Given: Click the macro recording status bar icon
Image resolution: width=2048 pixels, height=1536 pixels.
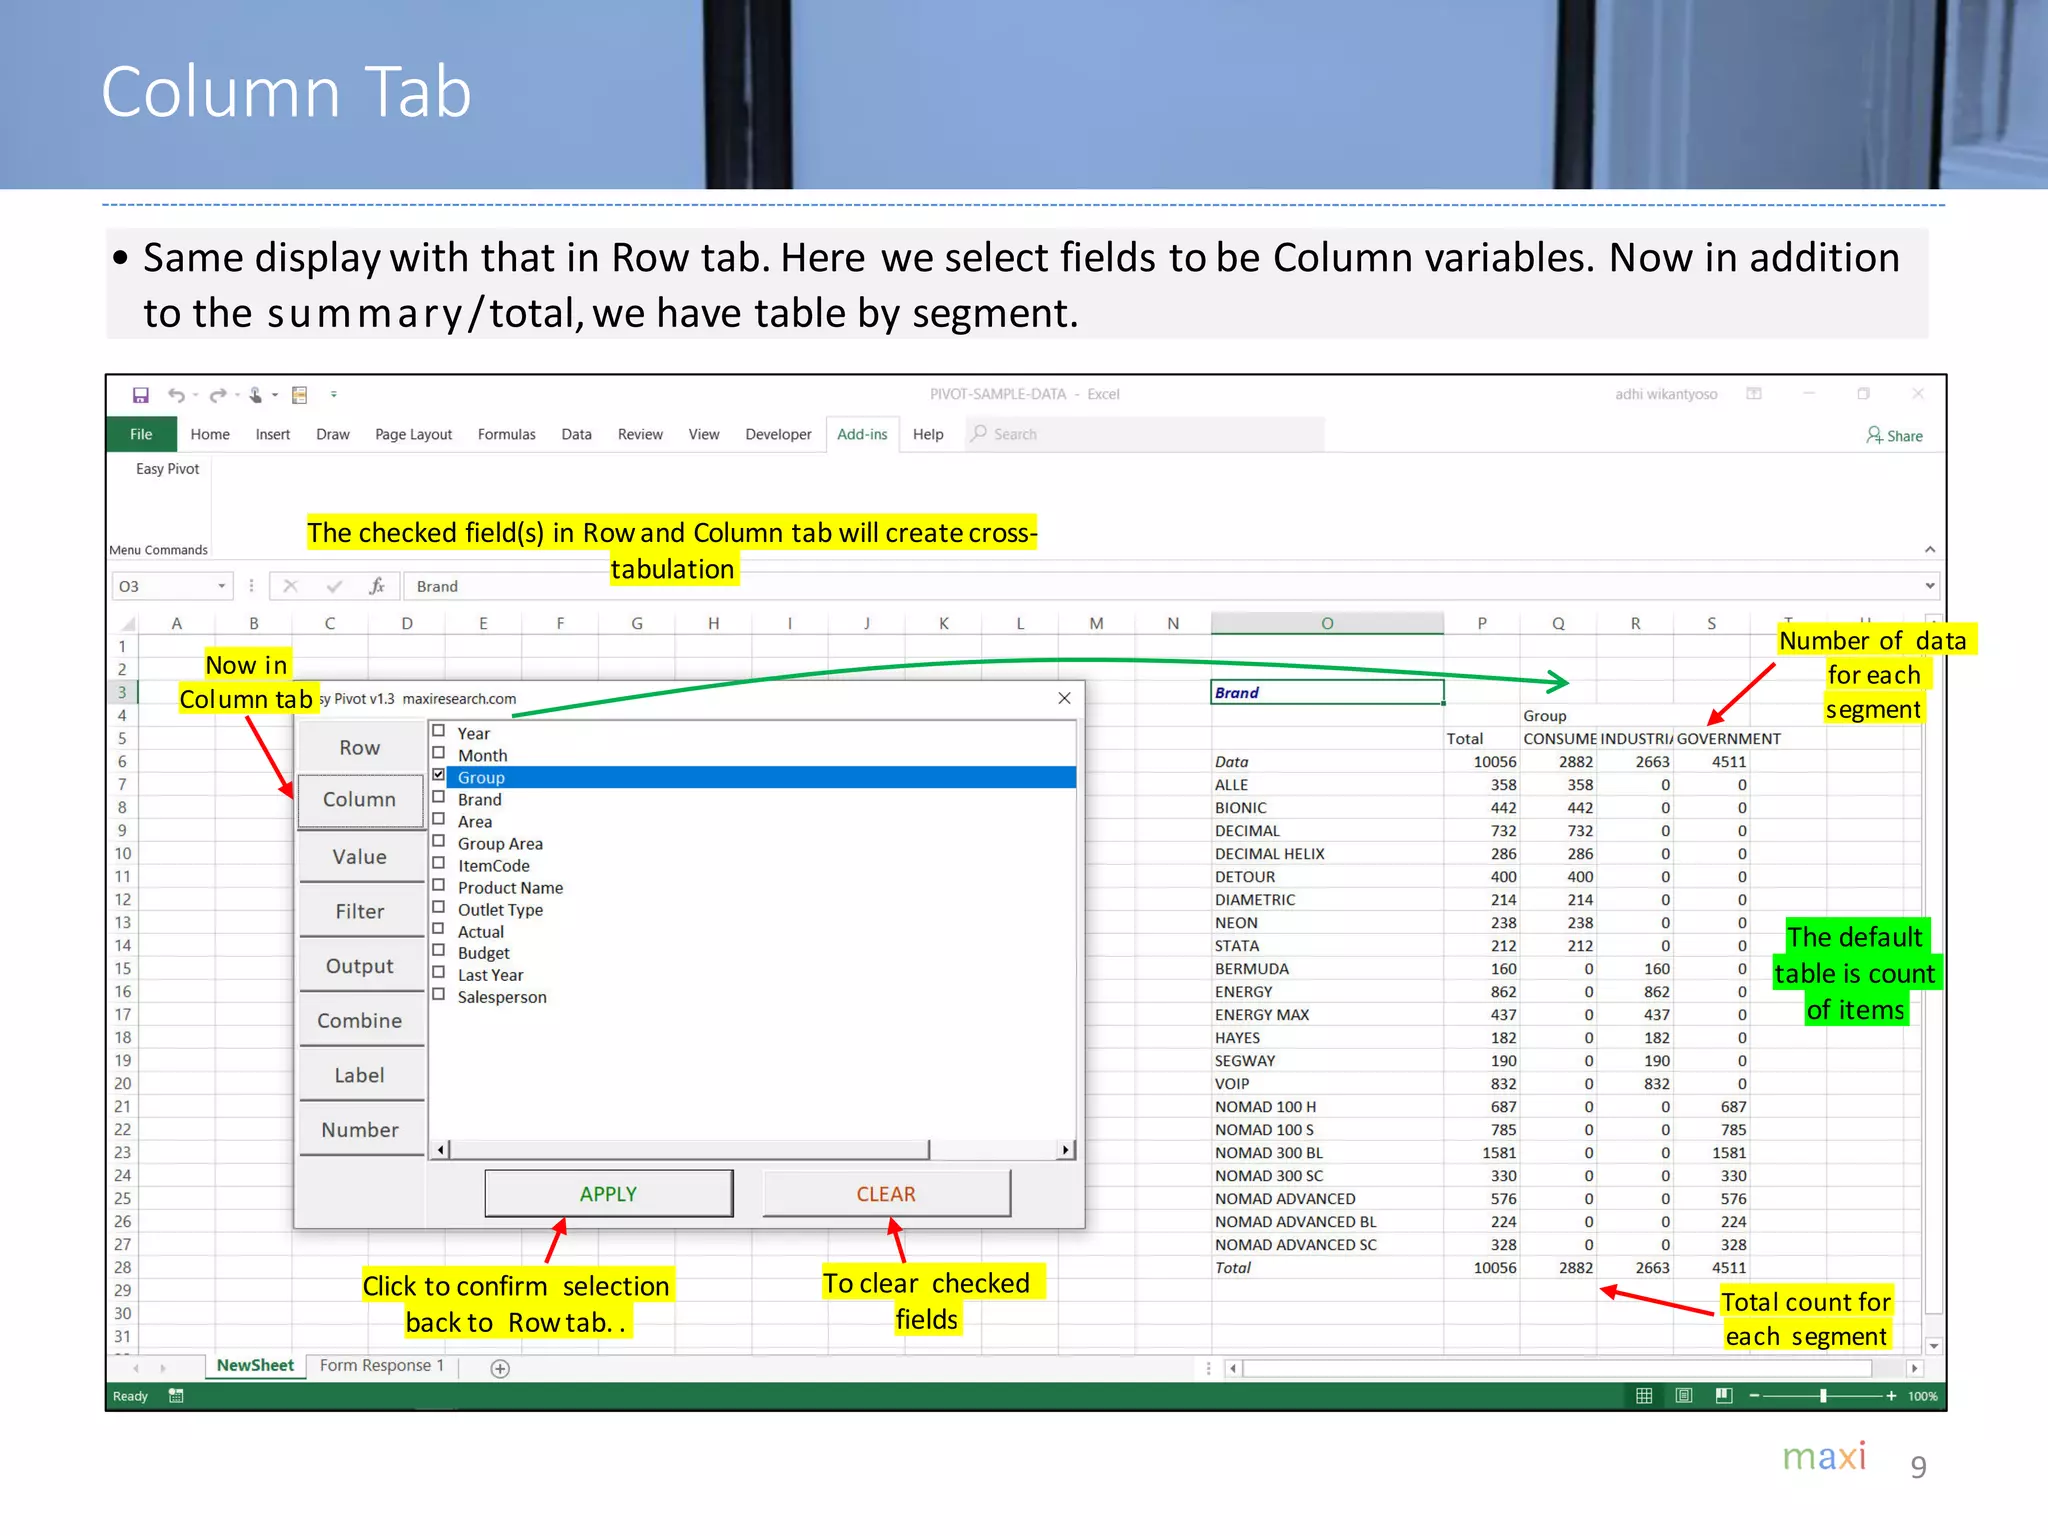Looking at the screenshot, I should 176,1396.
